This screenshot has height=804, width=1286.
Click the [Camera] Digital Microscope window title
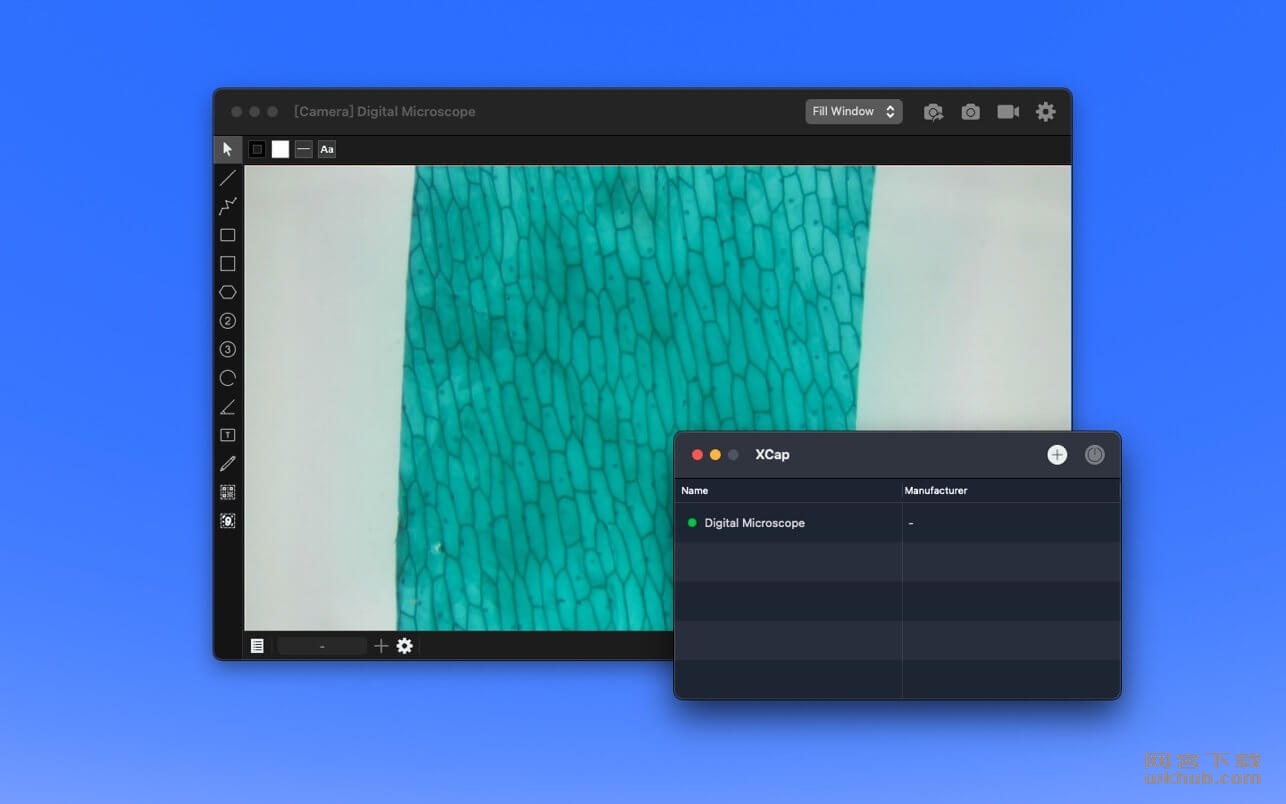(385, 112)
